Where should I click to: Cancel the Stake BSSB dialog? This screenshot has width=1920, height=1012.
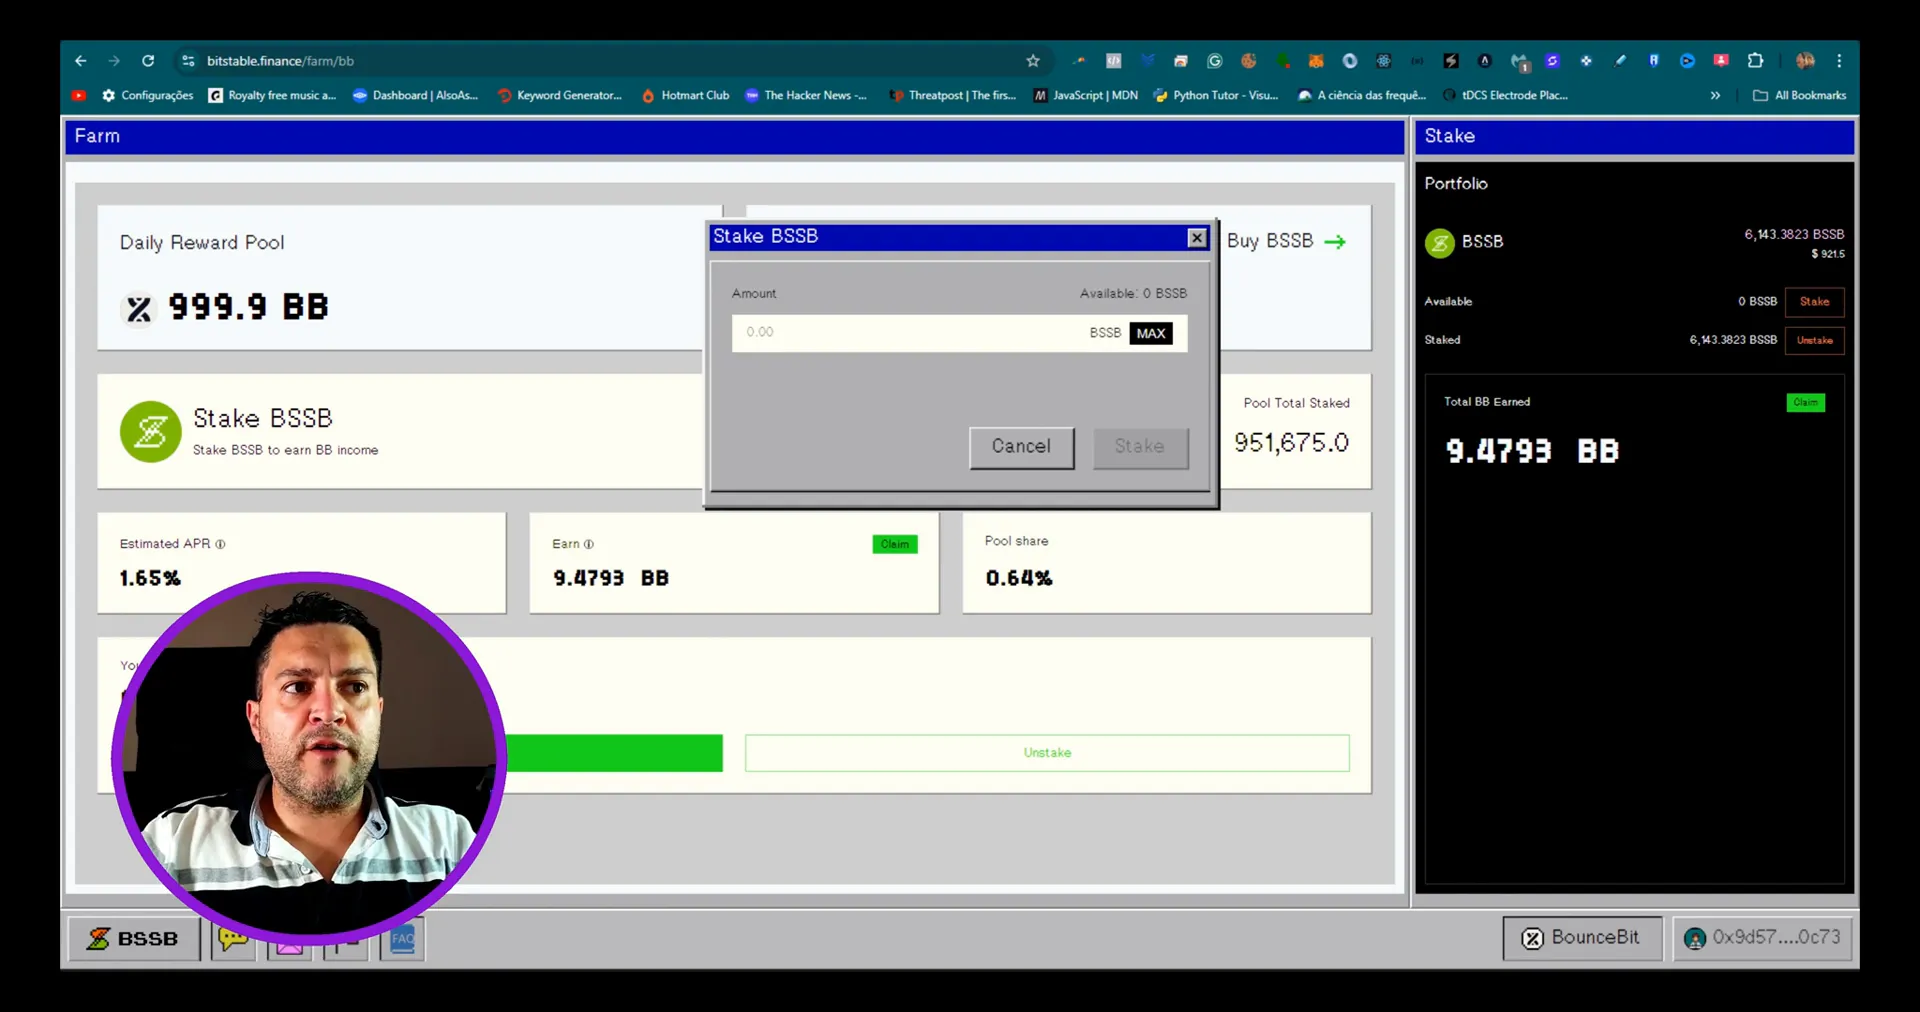(1021, 447)
